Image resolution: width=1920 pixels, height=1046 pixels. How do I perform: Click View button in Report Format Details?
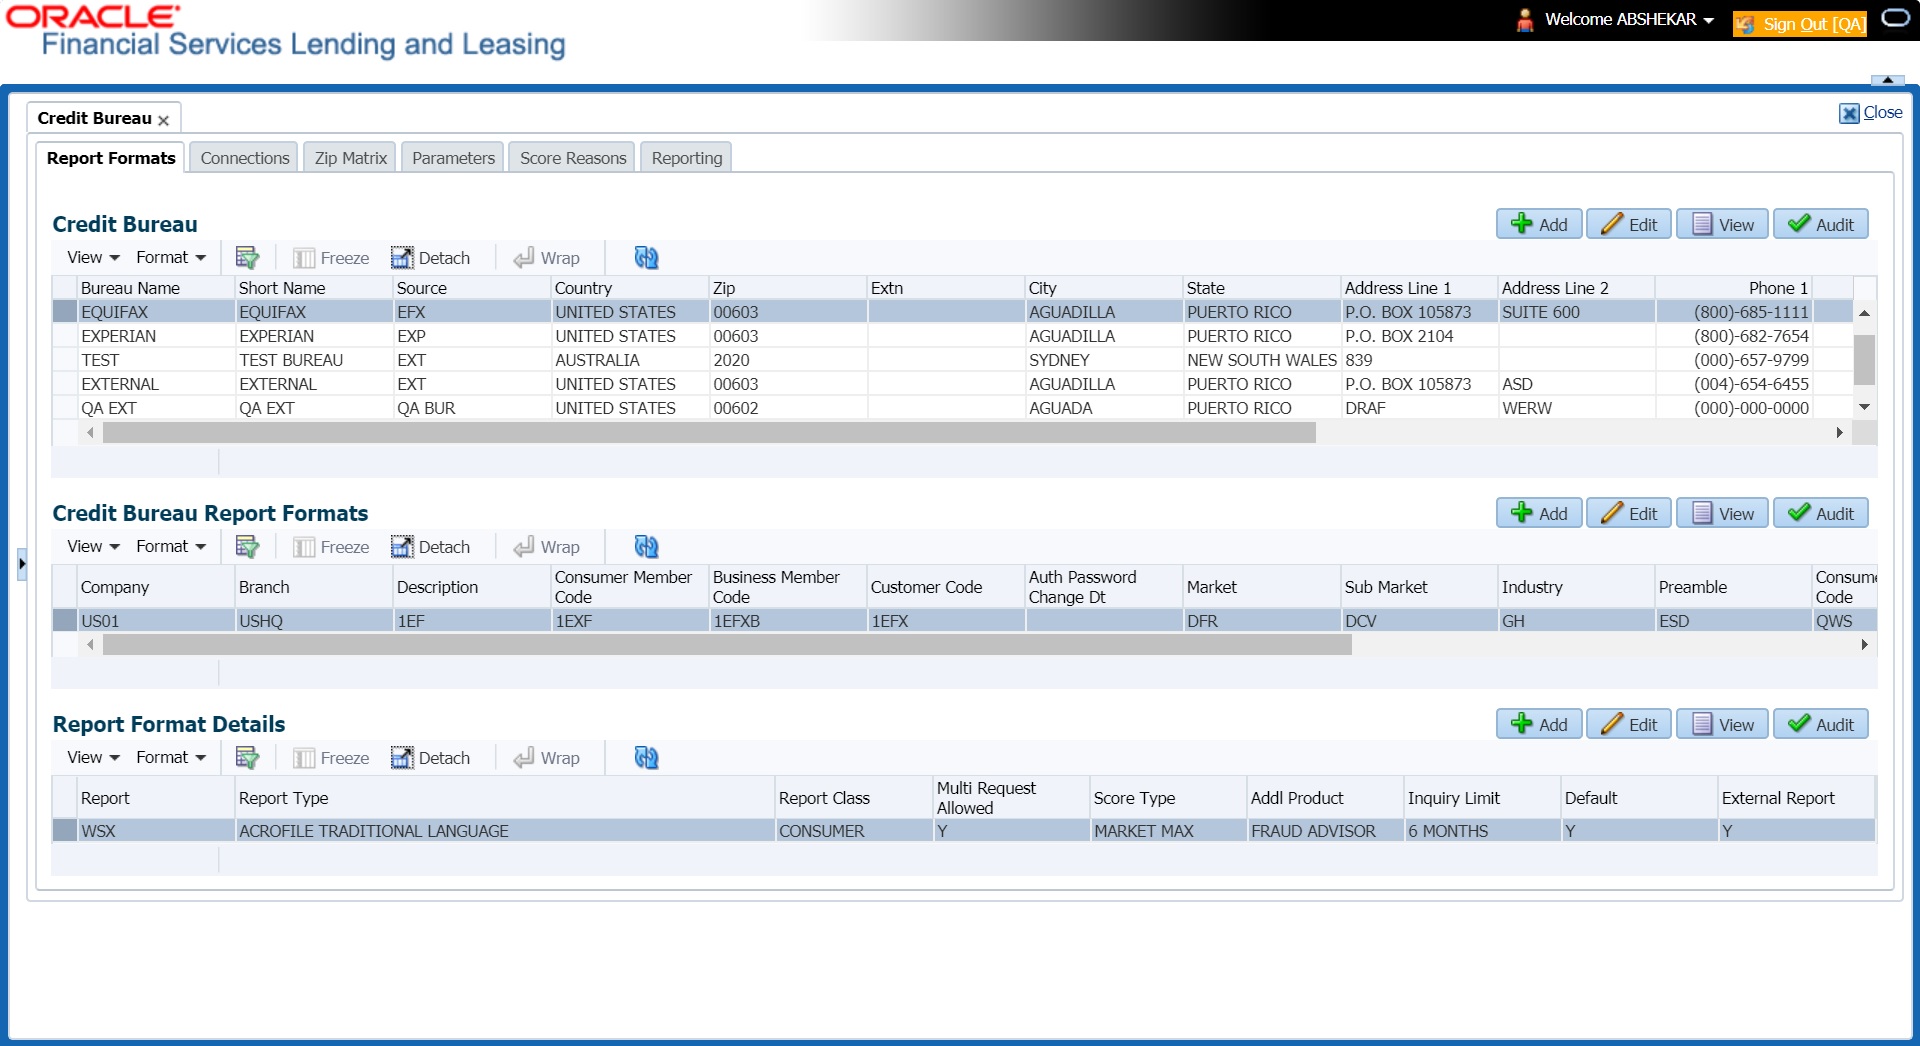[x=1723, y=724]
